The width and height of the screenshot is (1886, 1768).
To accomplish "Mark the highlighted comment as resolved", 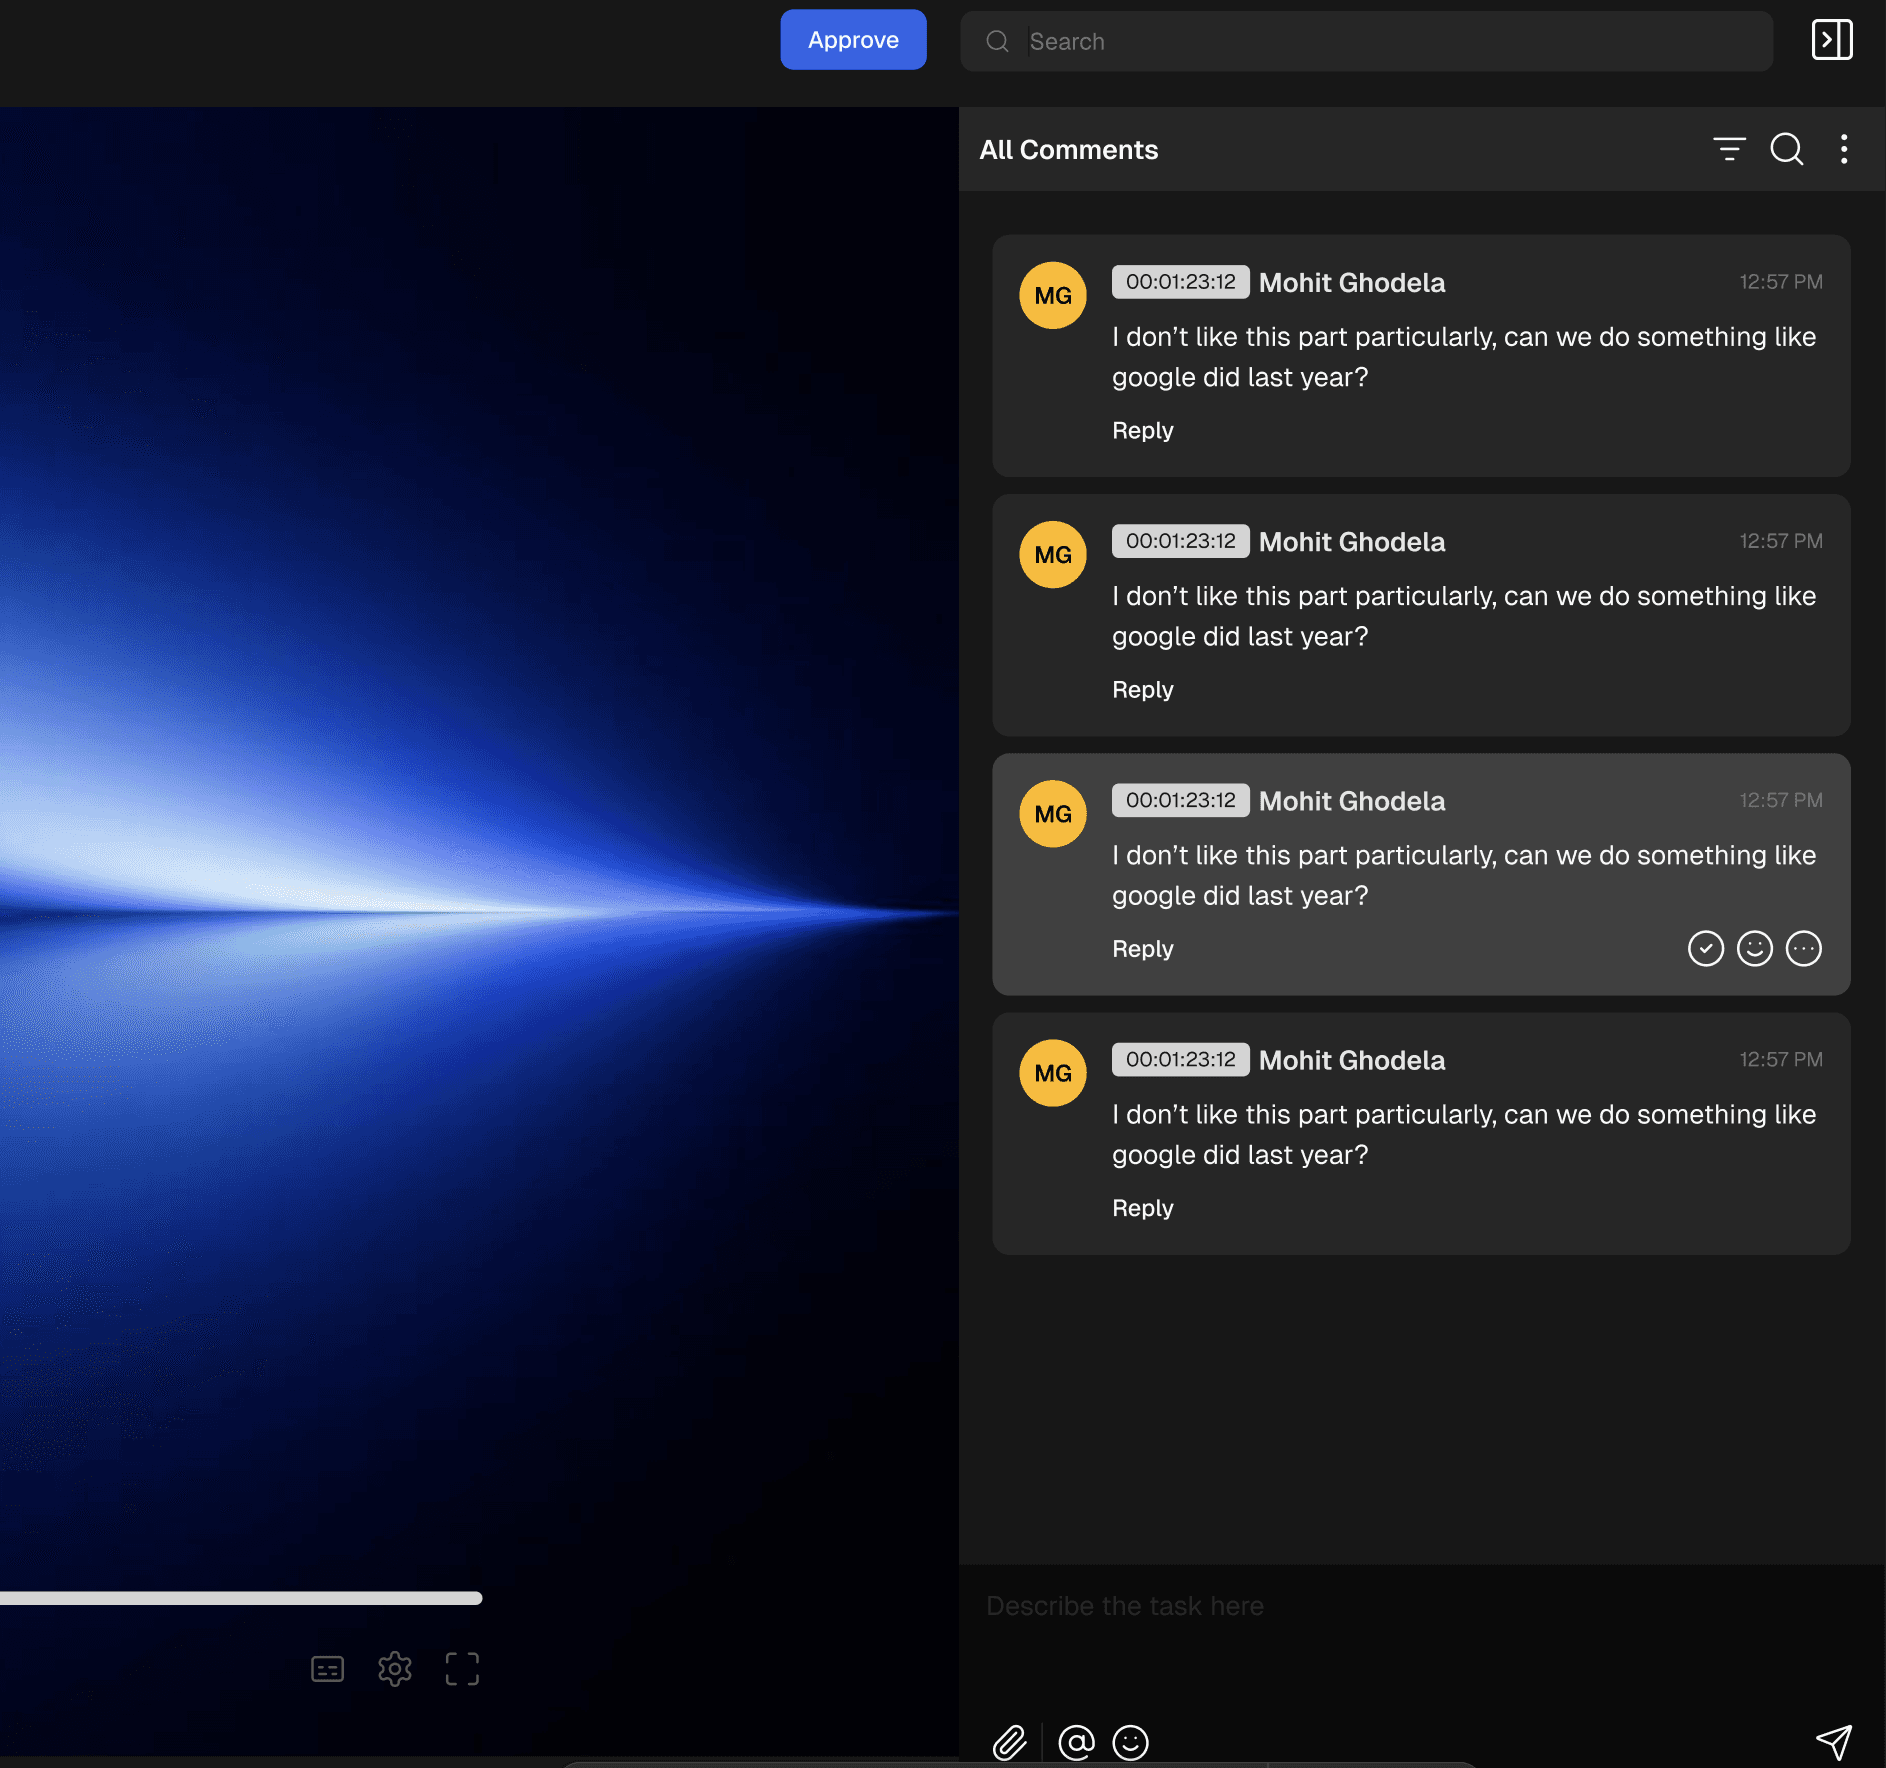I will 1705,948.
